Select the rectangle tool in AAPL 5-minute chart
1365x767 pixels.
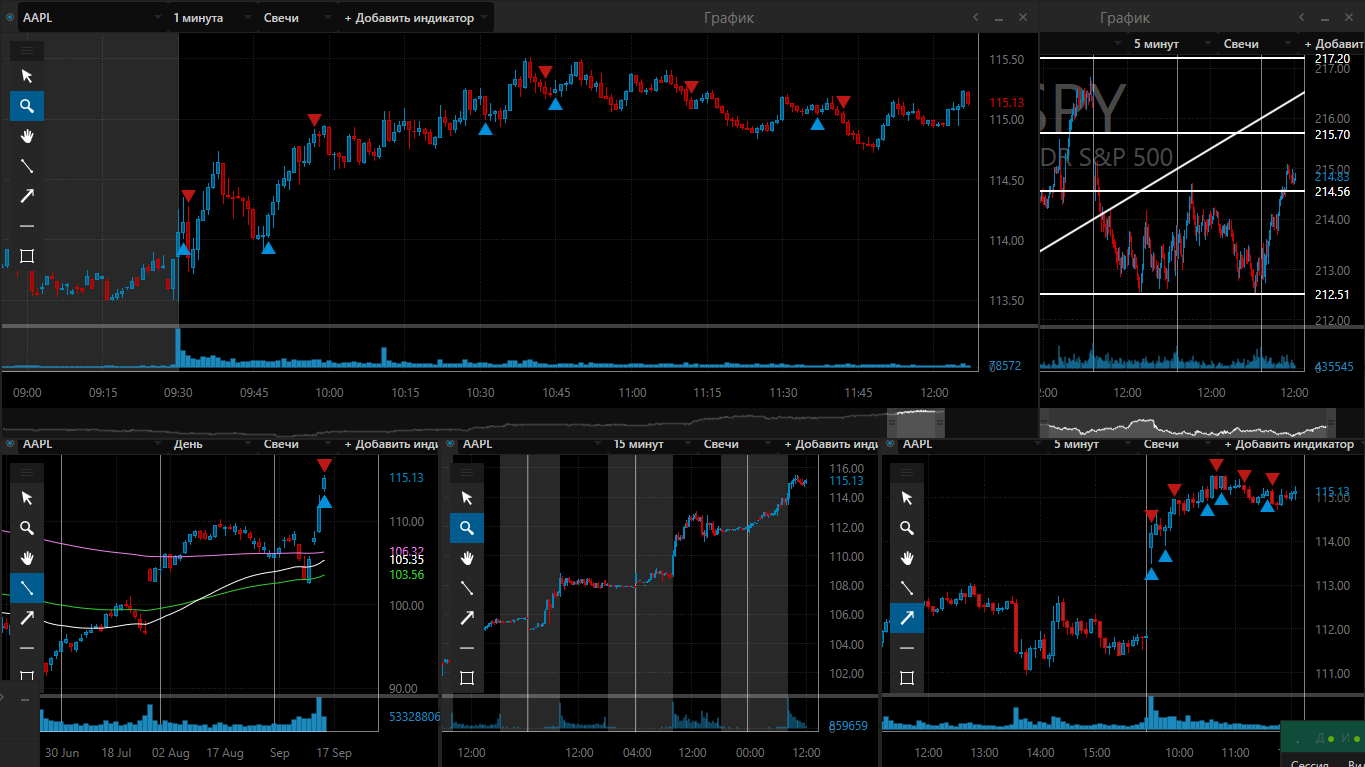click(907, 678)
